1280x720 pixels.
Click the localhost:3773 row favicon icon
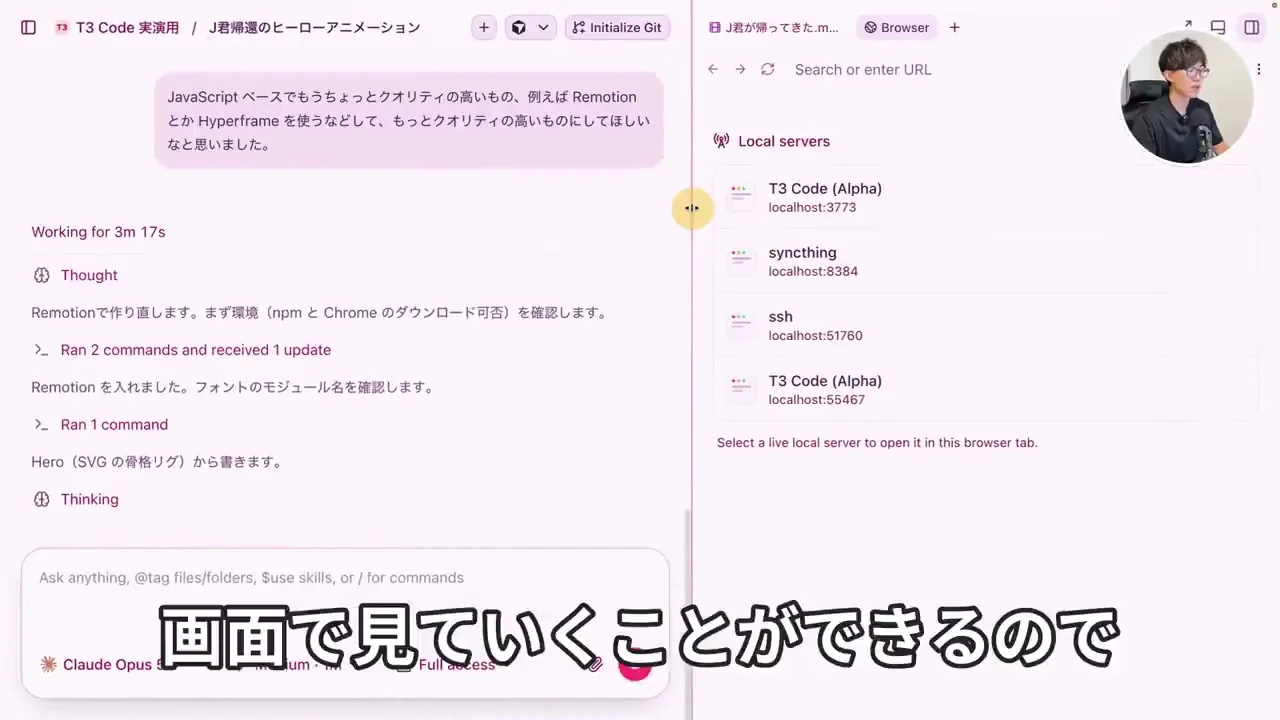[x=740, y=197]
